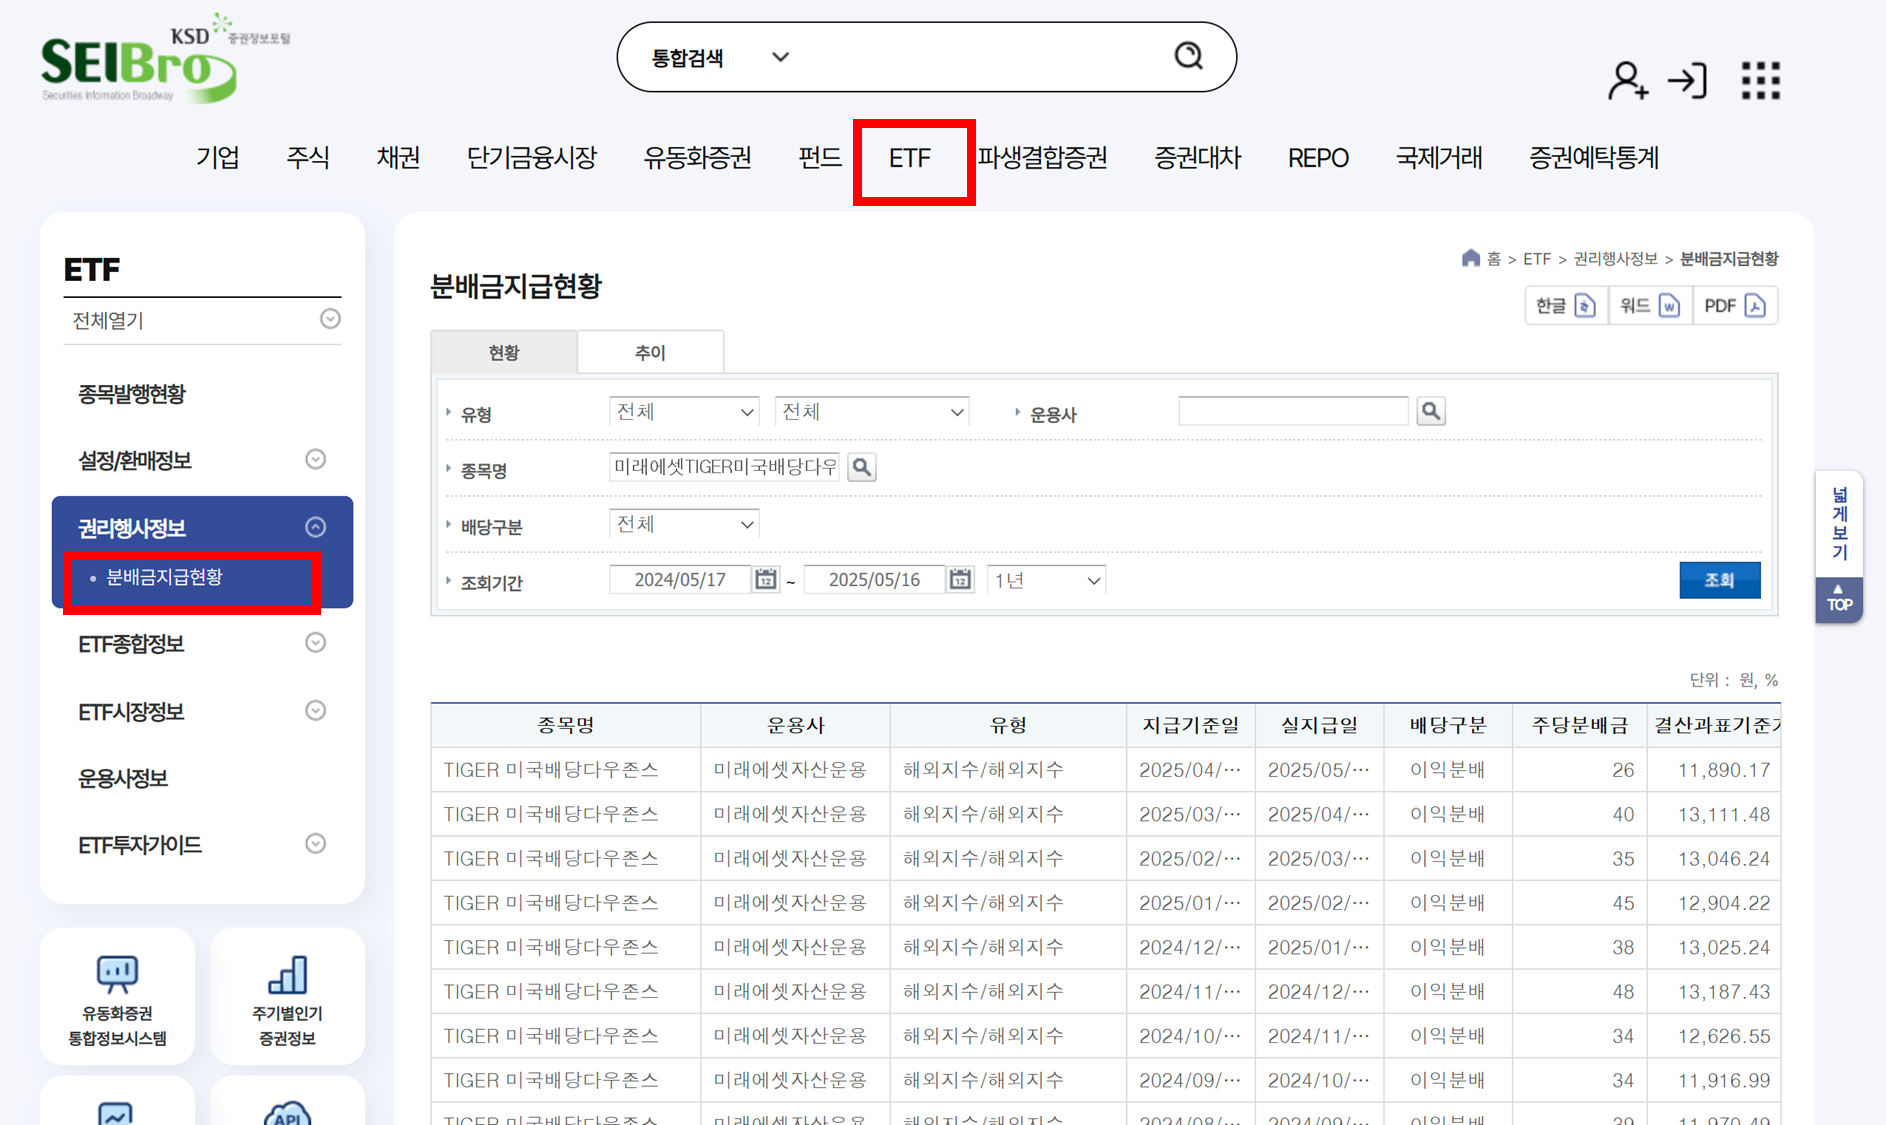Open the start date calendar icon
Screen dimensions: 1886x1125
765,579
